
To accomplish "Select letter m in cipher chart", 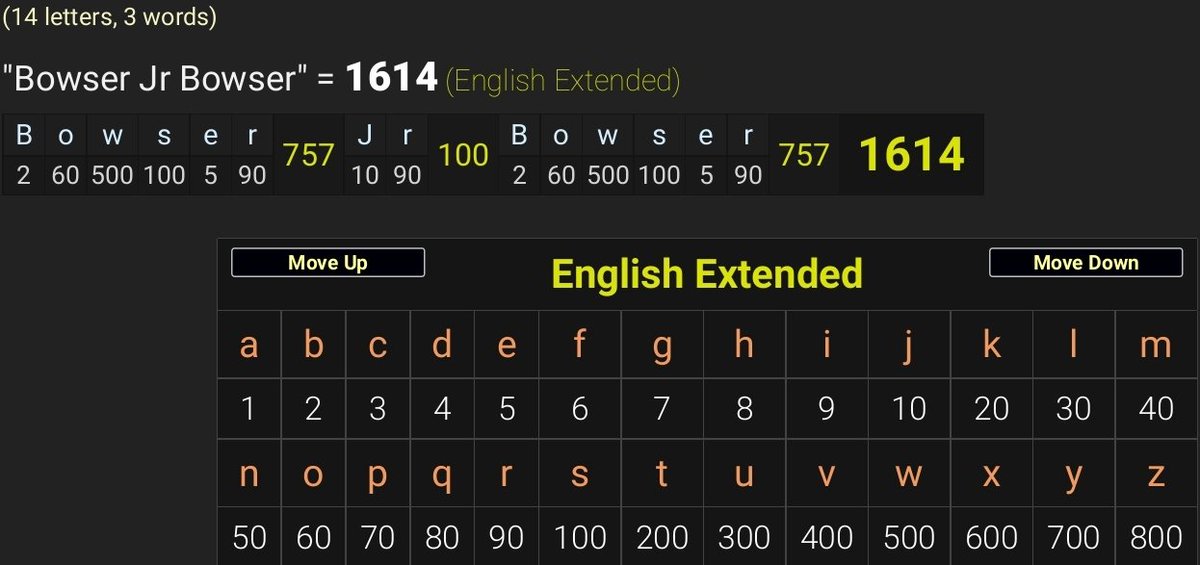I will tap(1156, 345).
